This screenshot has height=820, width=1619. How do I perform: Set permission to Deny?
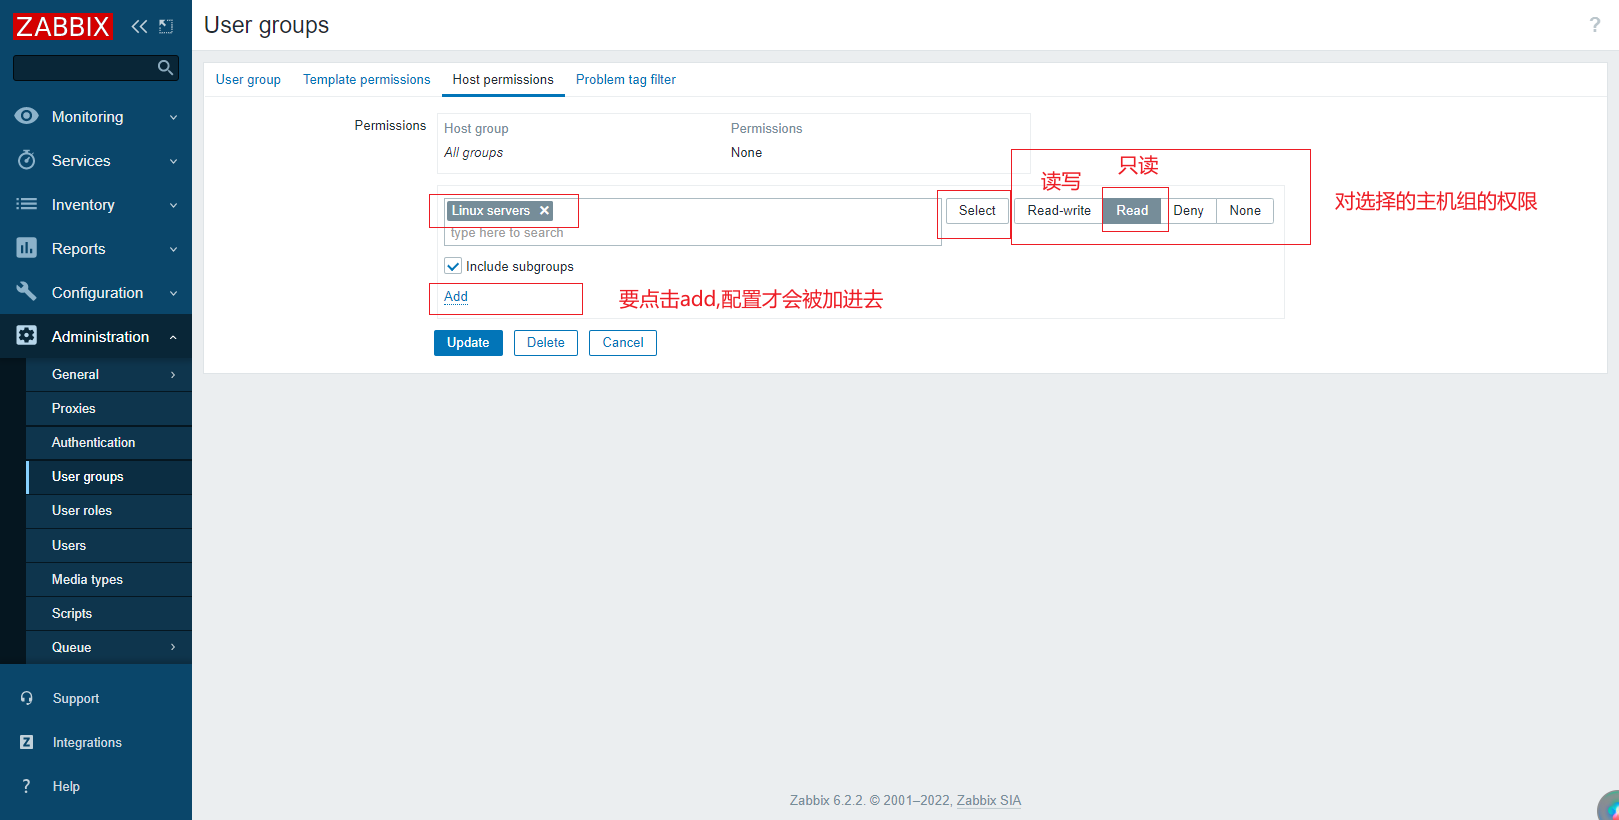[1188, 210]
